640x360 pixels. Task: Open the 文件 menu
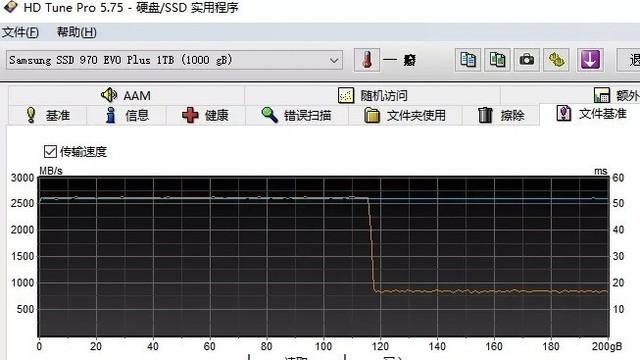coord(20,32)
